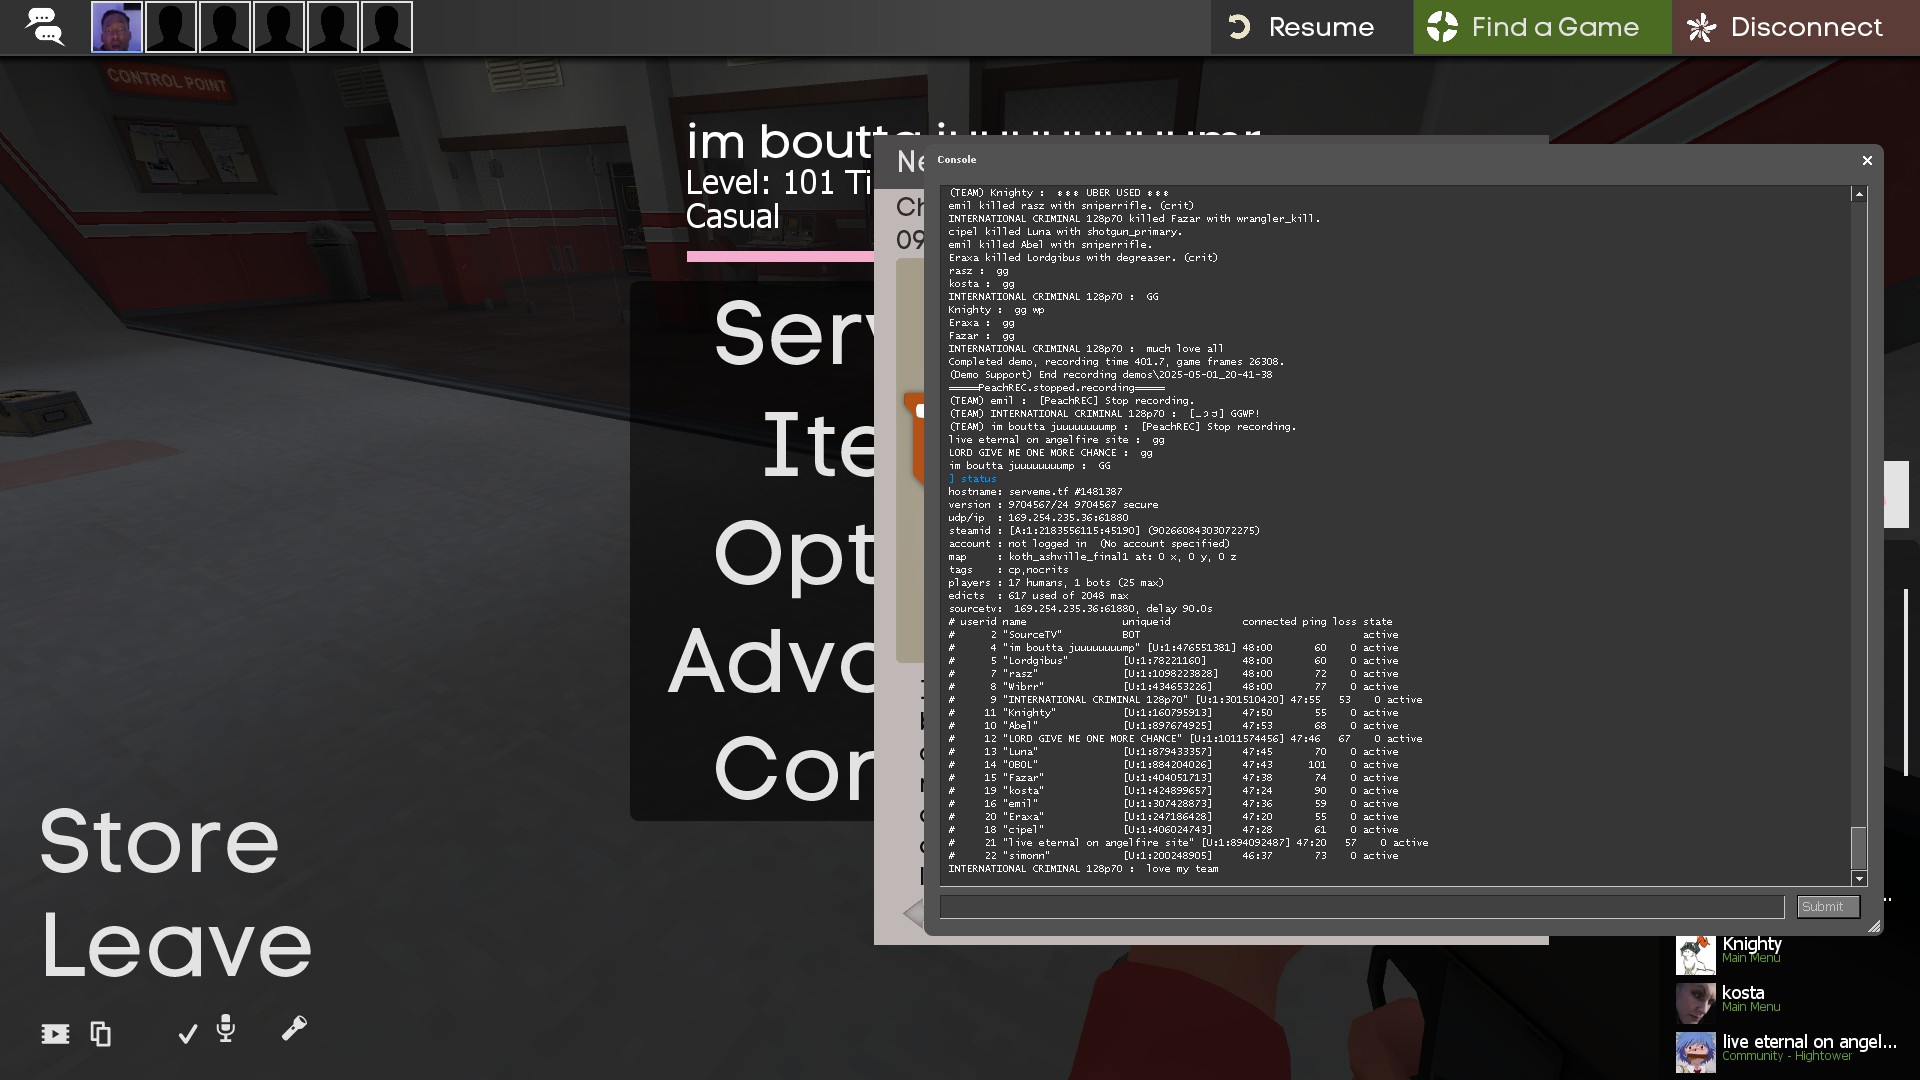Click the Find a Game button
Screen dimensions: 1920x1080
[1541, 27]
